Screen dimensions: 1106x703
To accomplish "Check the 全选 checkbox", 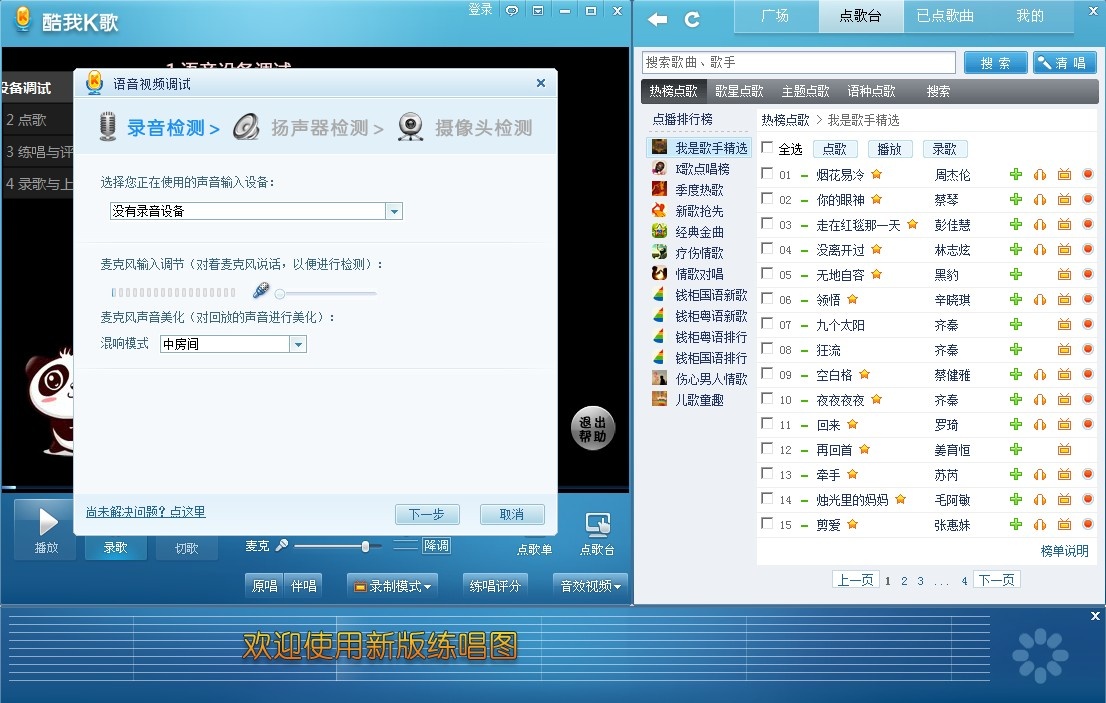I will pos(767,147).
